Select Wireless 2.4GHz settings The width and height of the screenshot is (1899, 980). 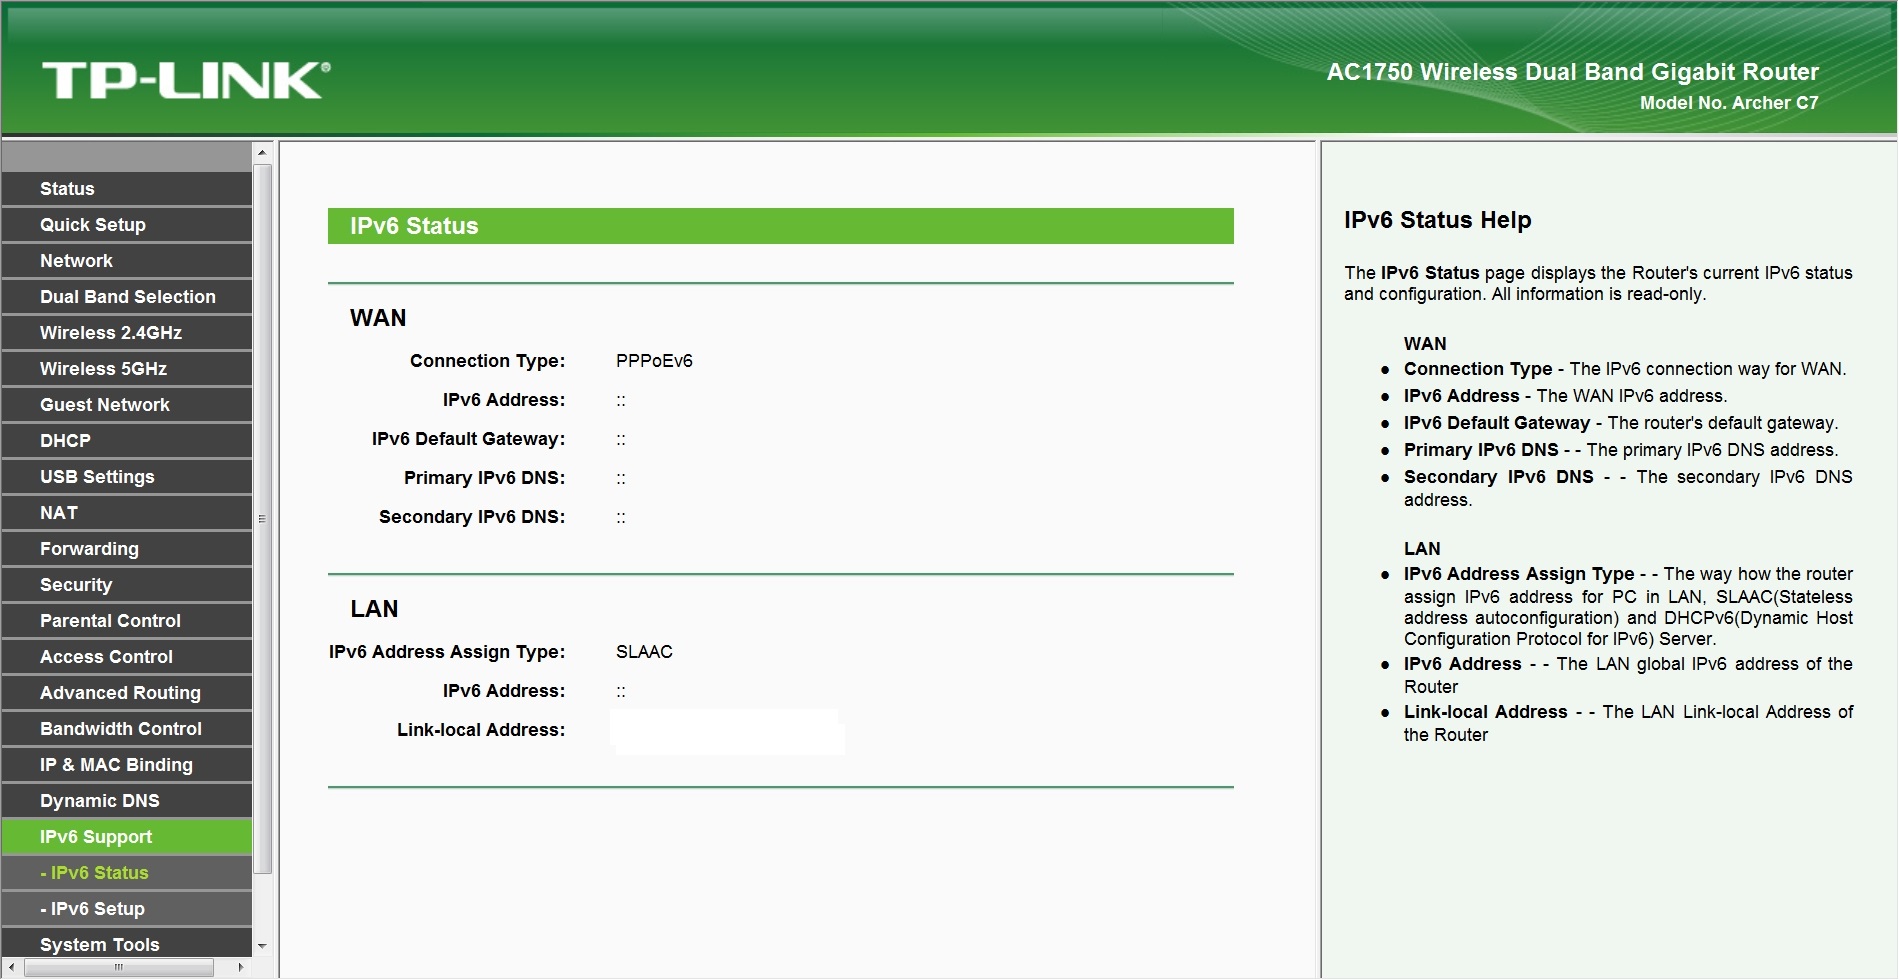[x=127, y=333]
